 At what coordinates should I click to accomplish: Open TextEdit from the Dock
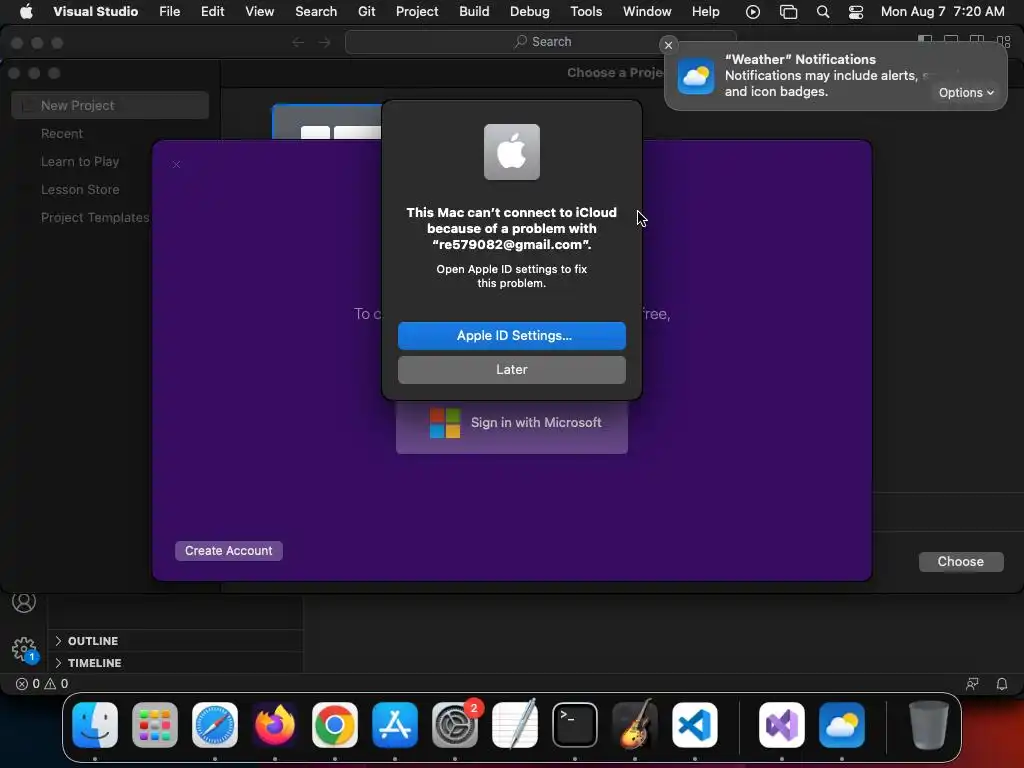click(515, 724)
